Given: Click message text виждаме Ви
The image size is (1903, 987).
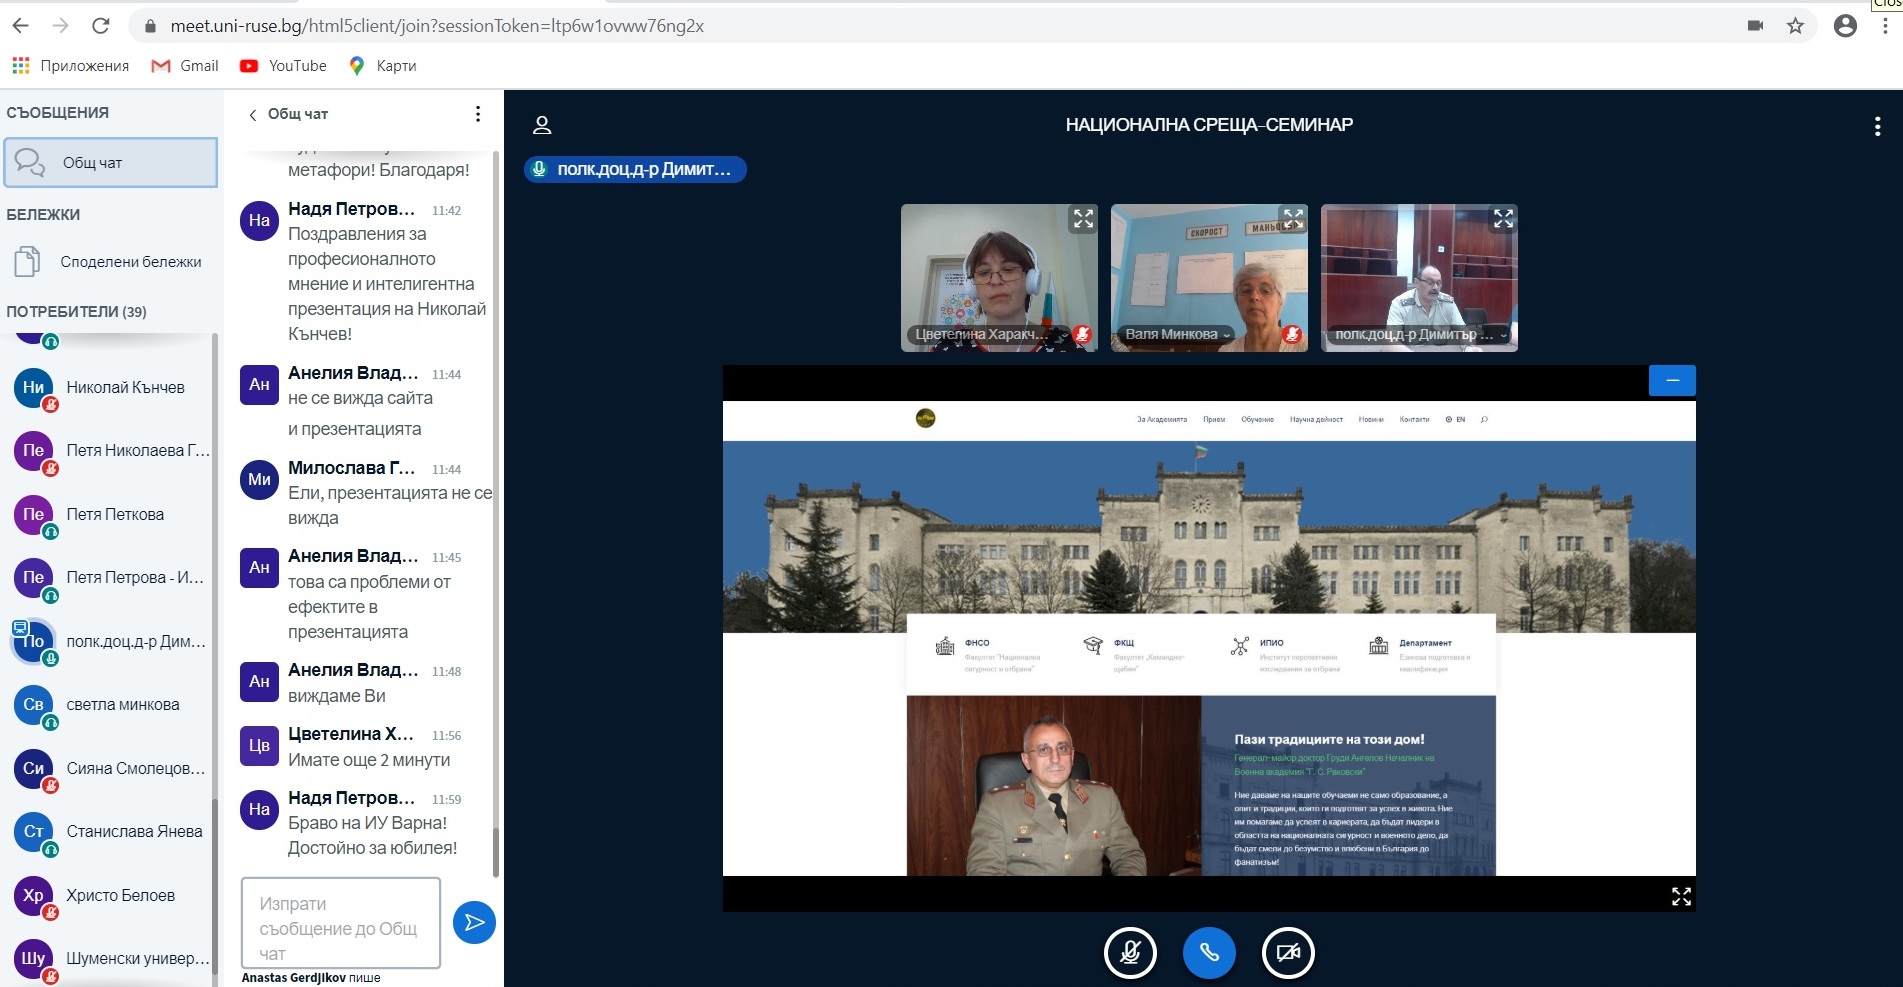Looking at the screenshot, I should (336, 696).
